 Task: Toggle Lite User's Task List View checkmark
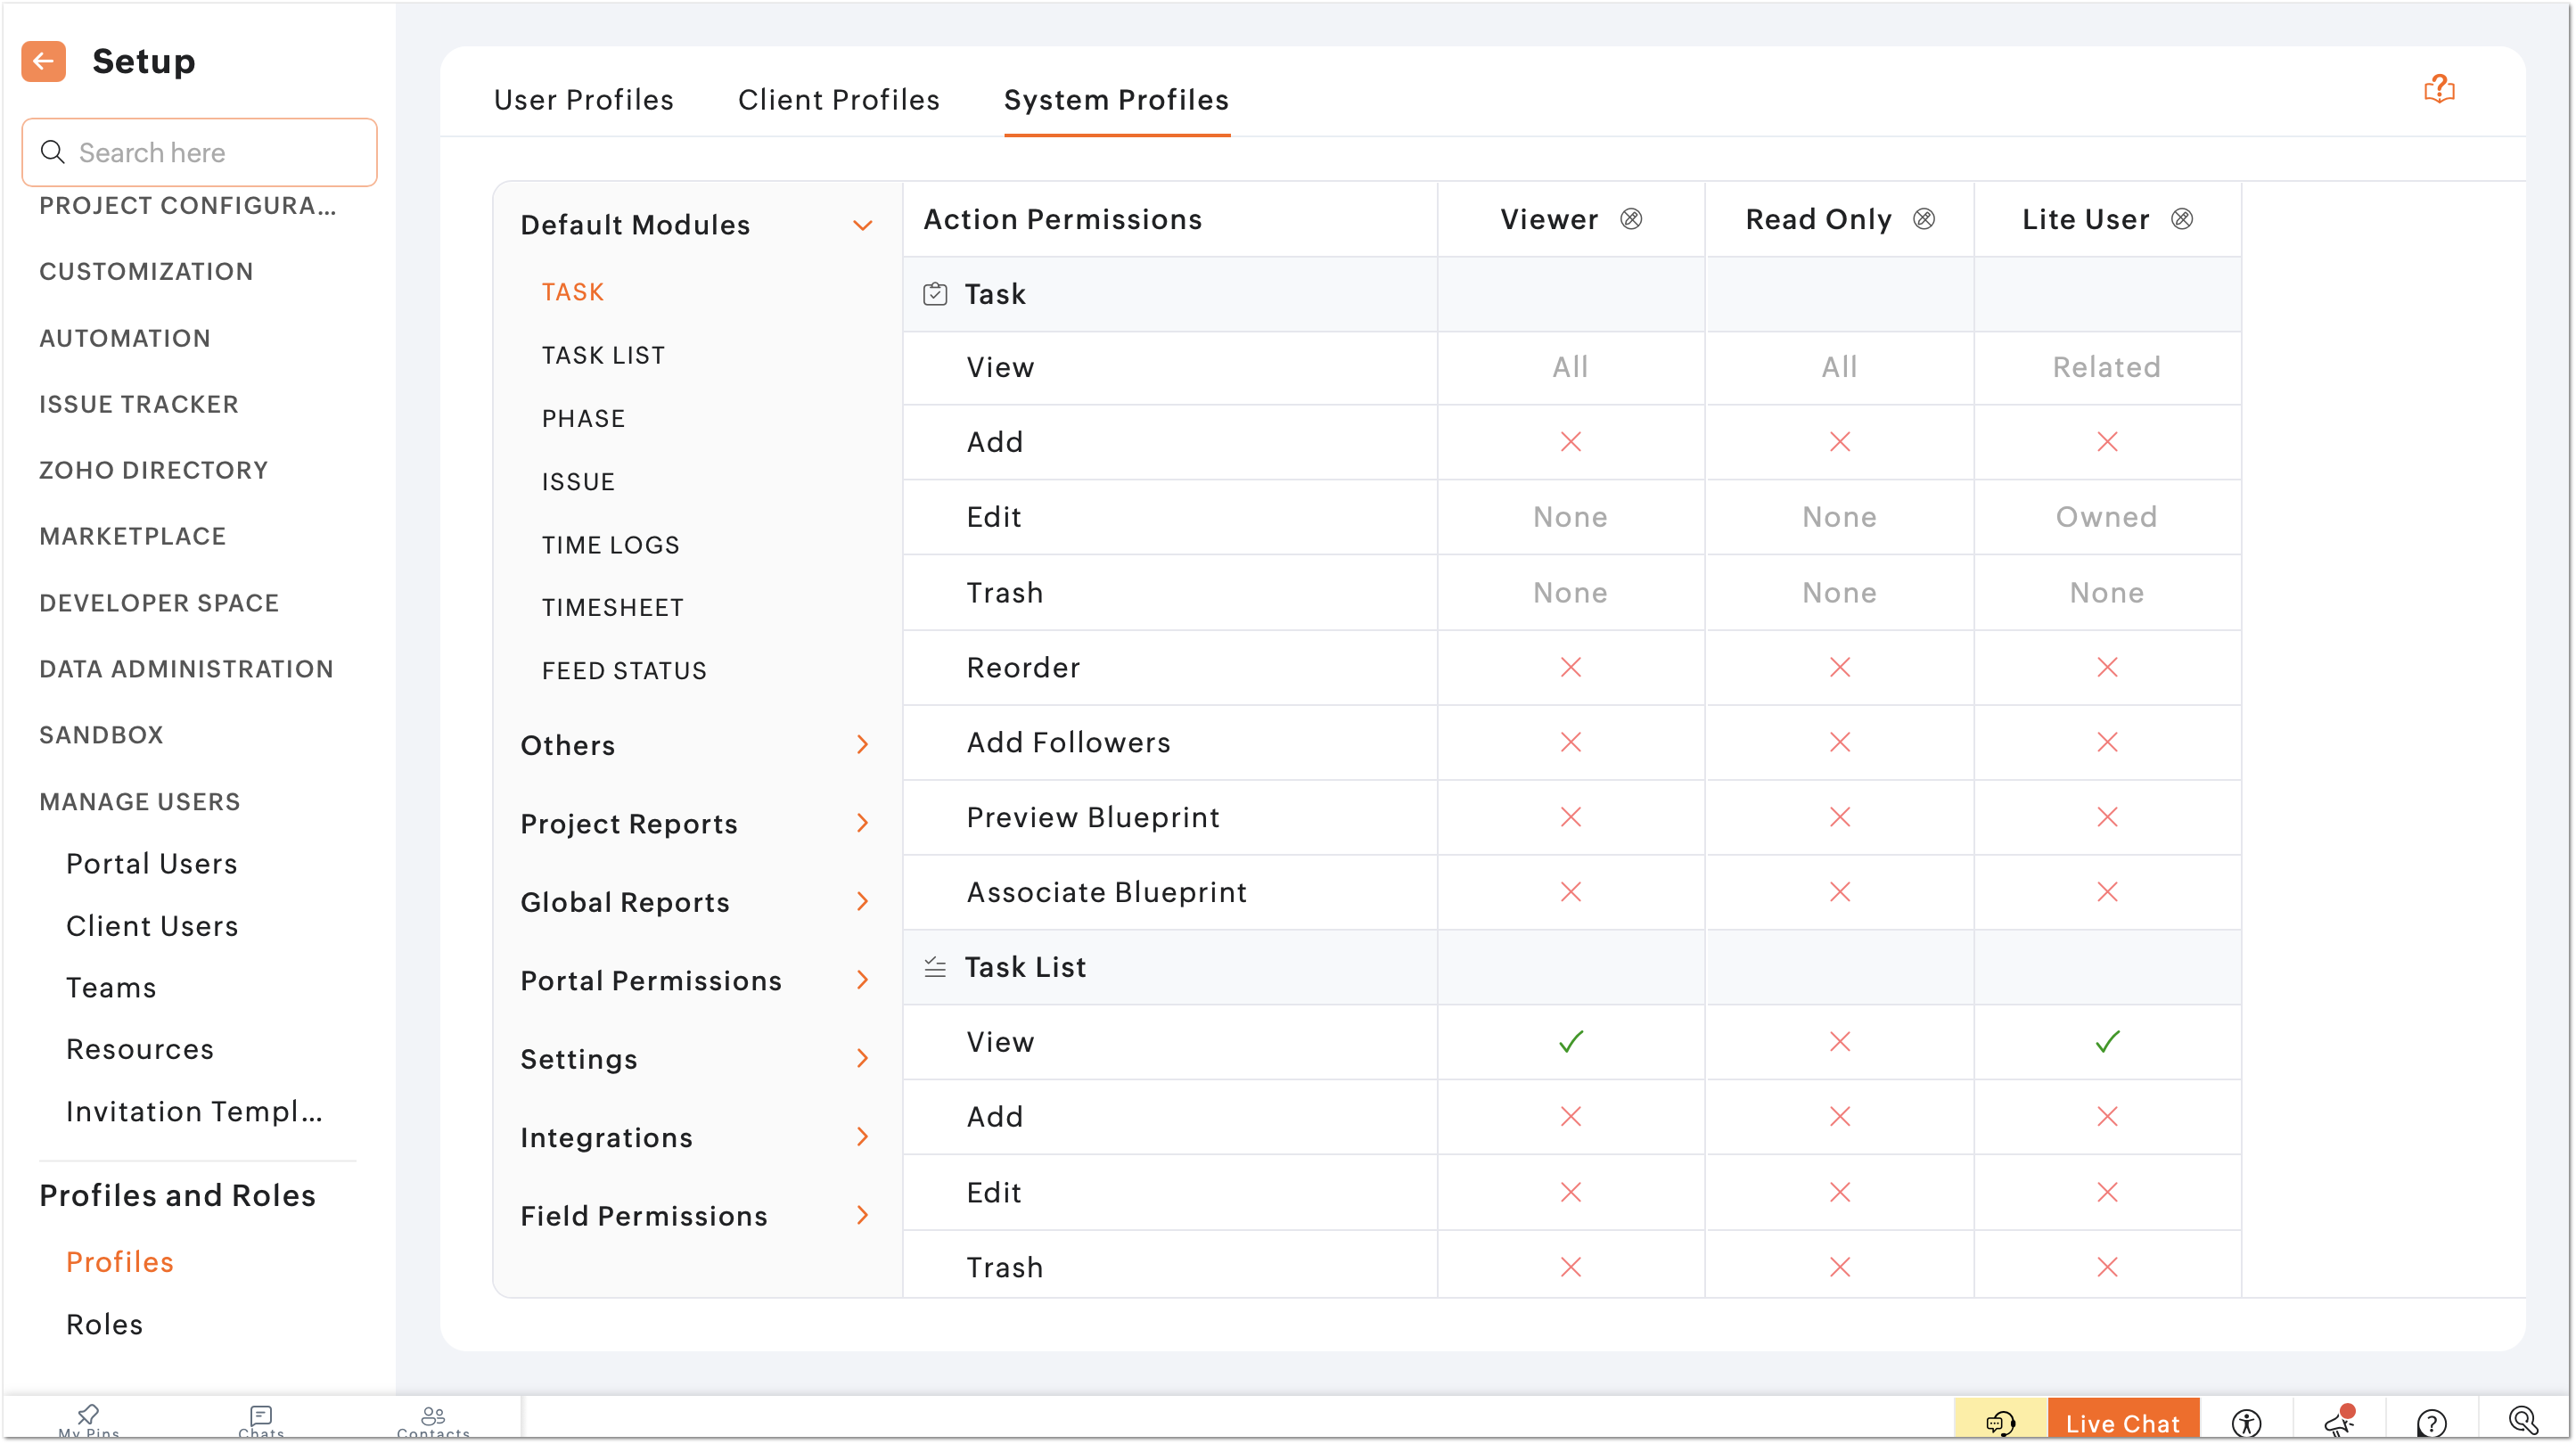point(2107,1042)
